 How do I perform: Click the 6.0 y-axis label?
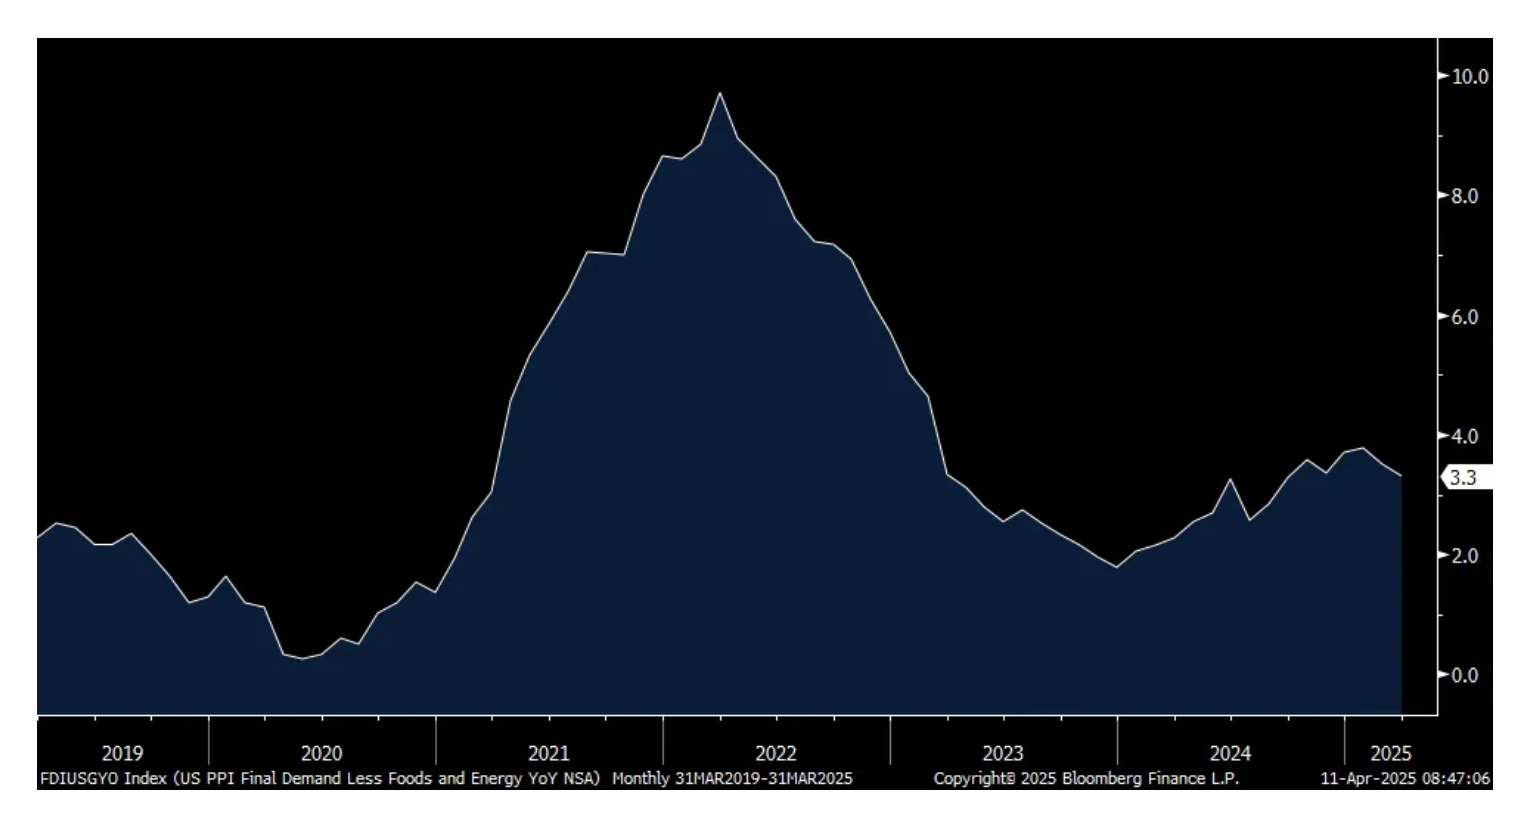(x=1464, y=316)
